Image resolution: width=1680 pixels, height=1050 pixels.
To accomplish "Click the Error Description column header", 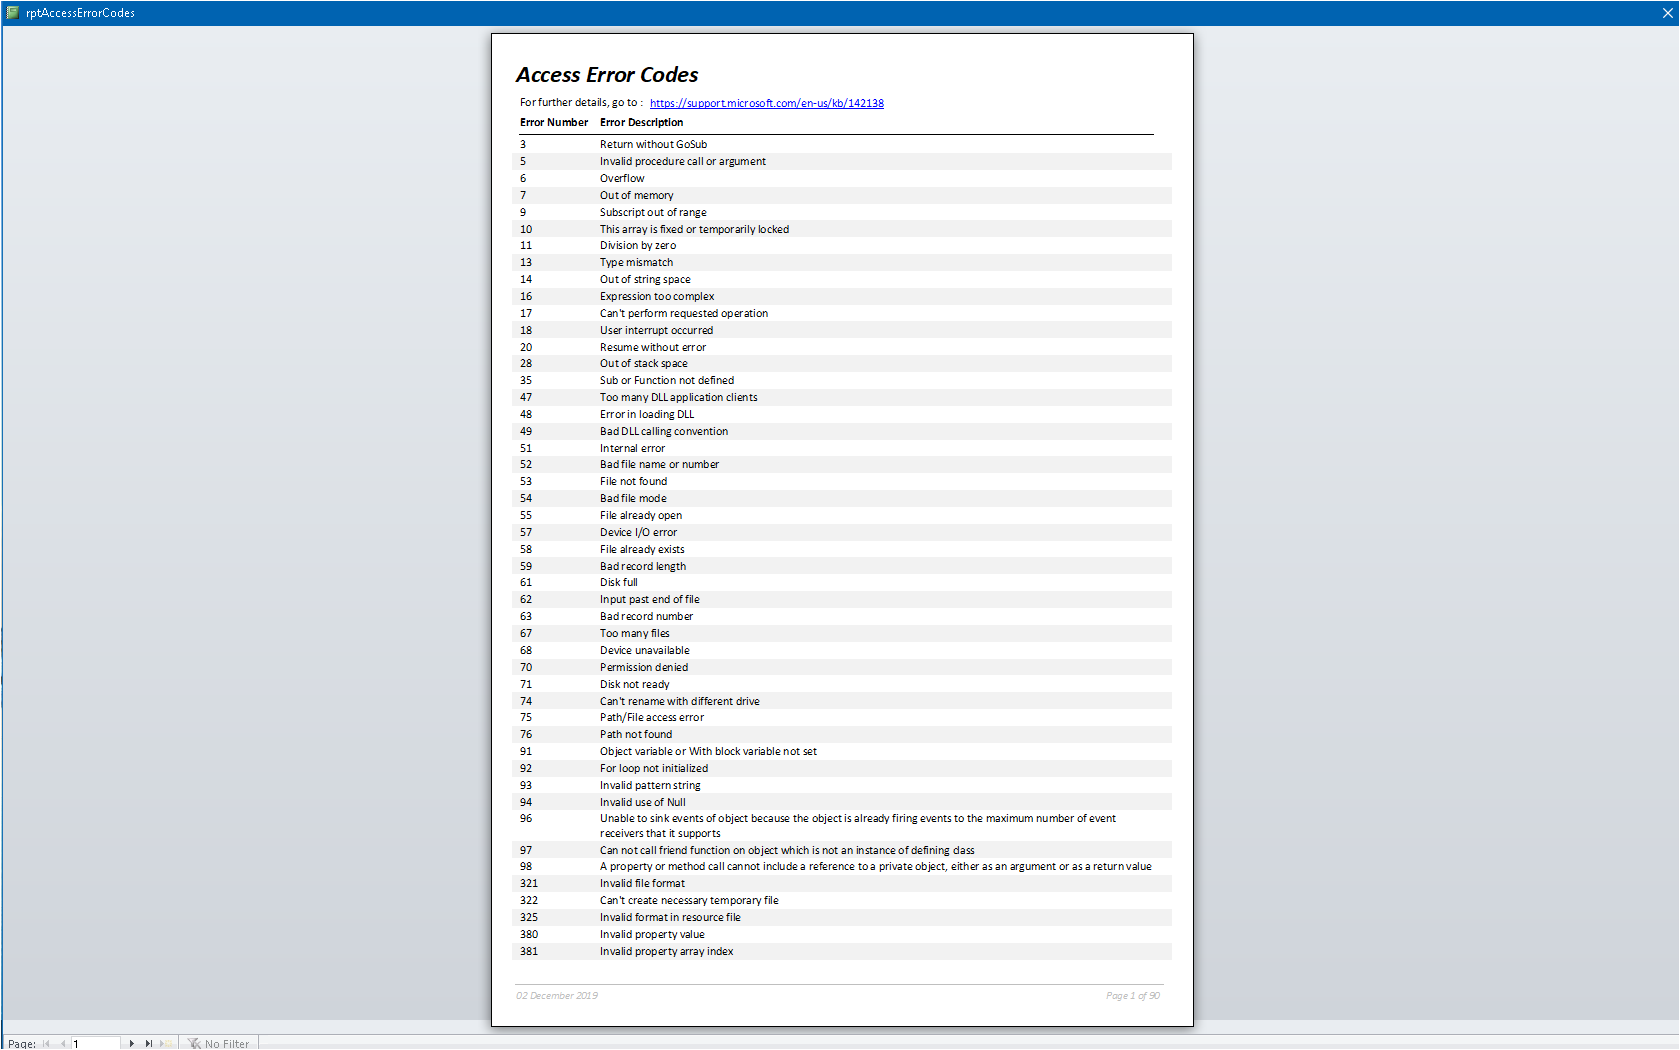I will coord(641,123).
